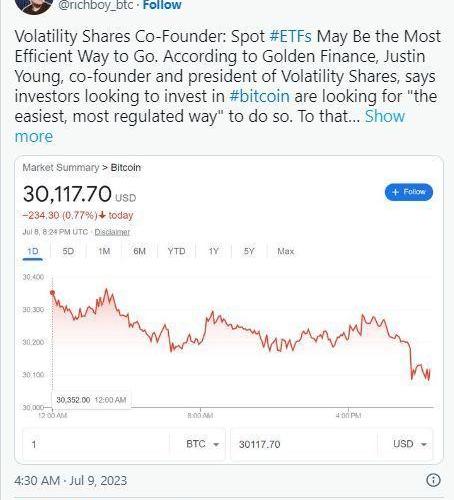Open the BTC currency dropdown

click(202, 444)
